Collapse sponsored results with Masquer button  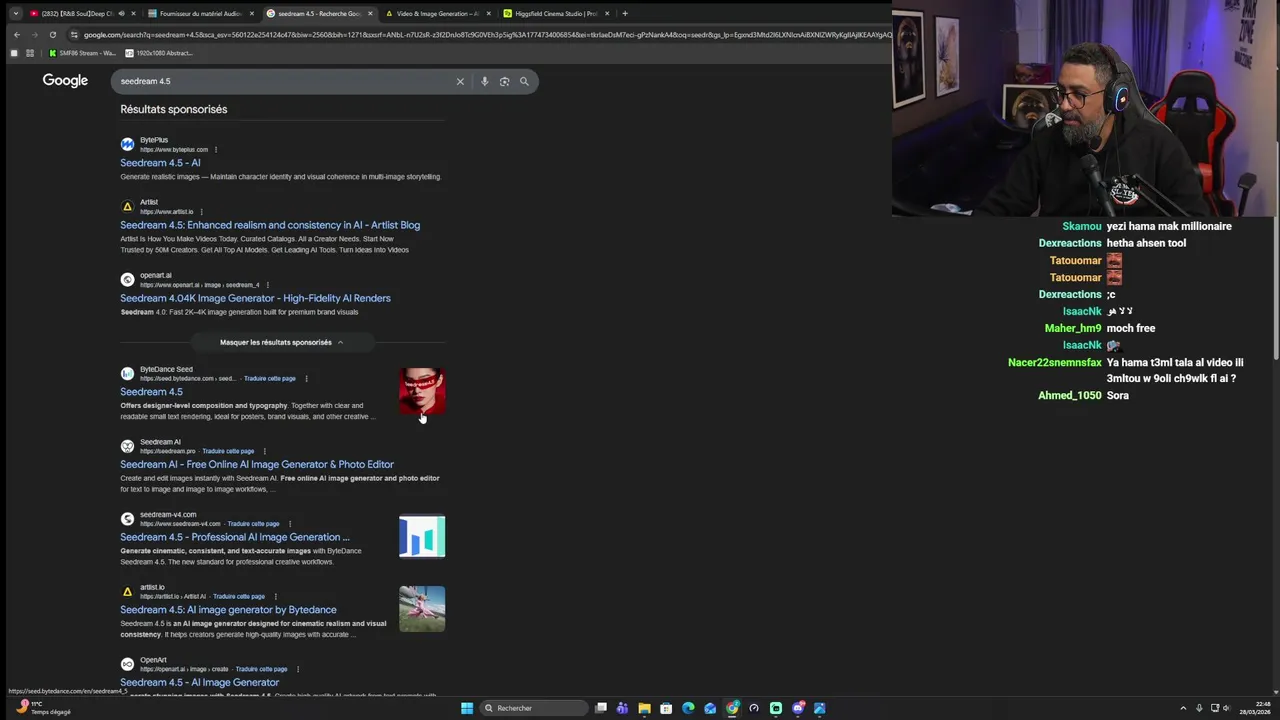coord(281,342)
